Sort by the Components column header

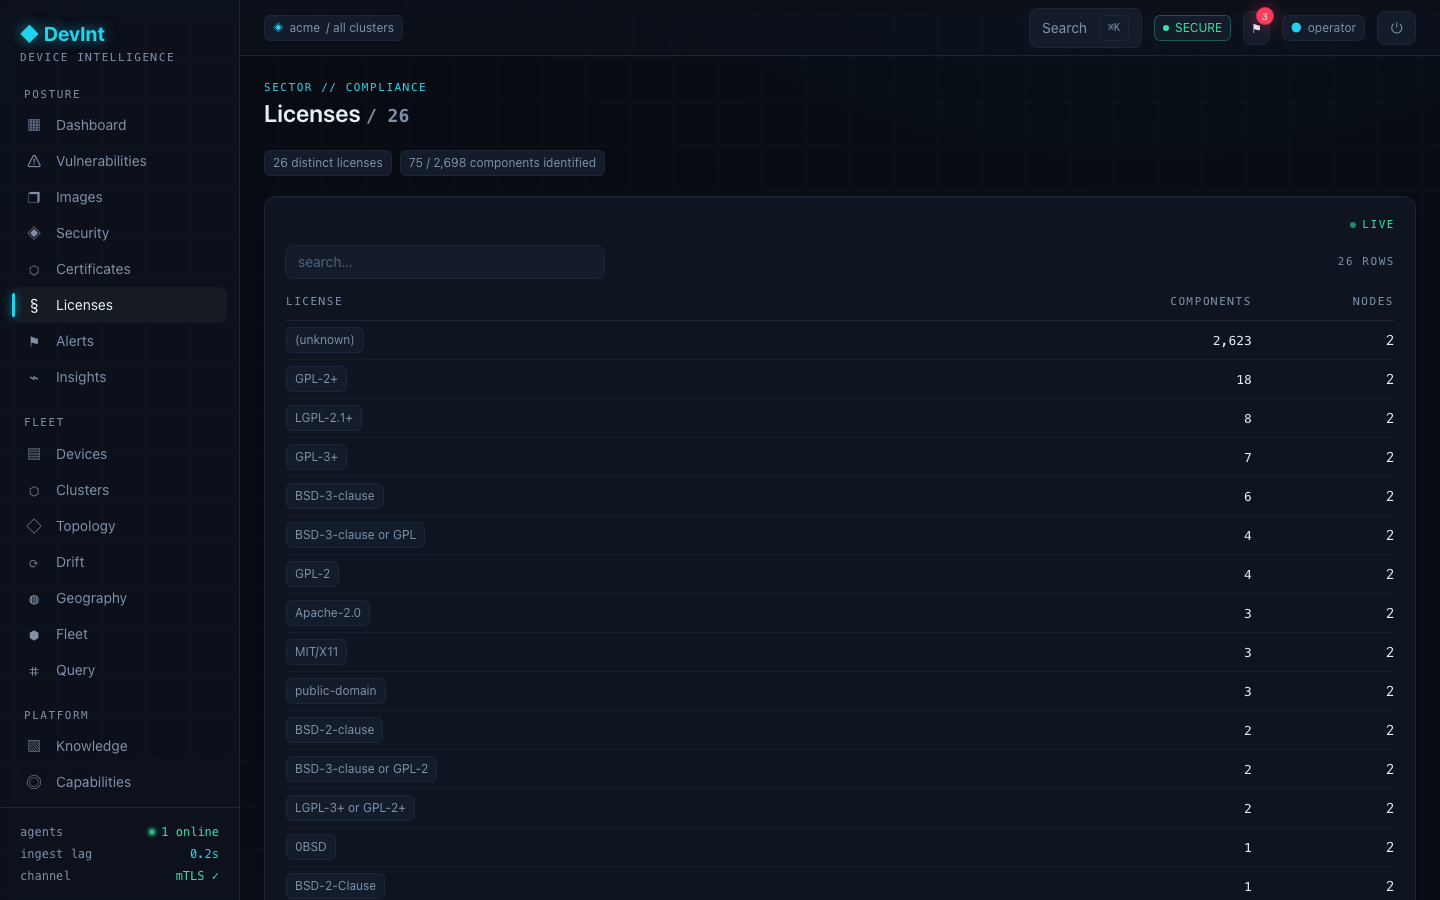click(1210, 301)
